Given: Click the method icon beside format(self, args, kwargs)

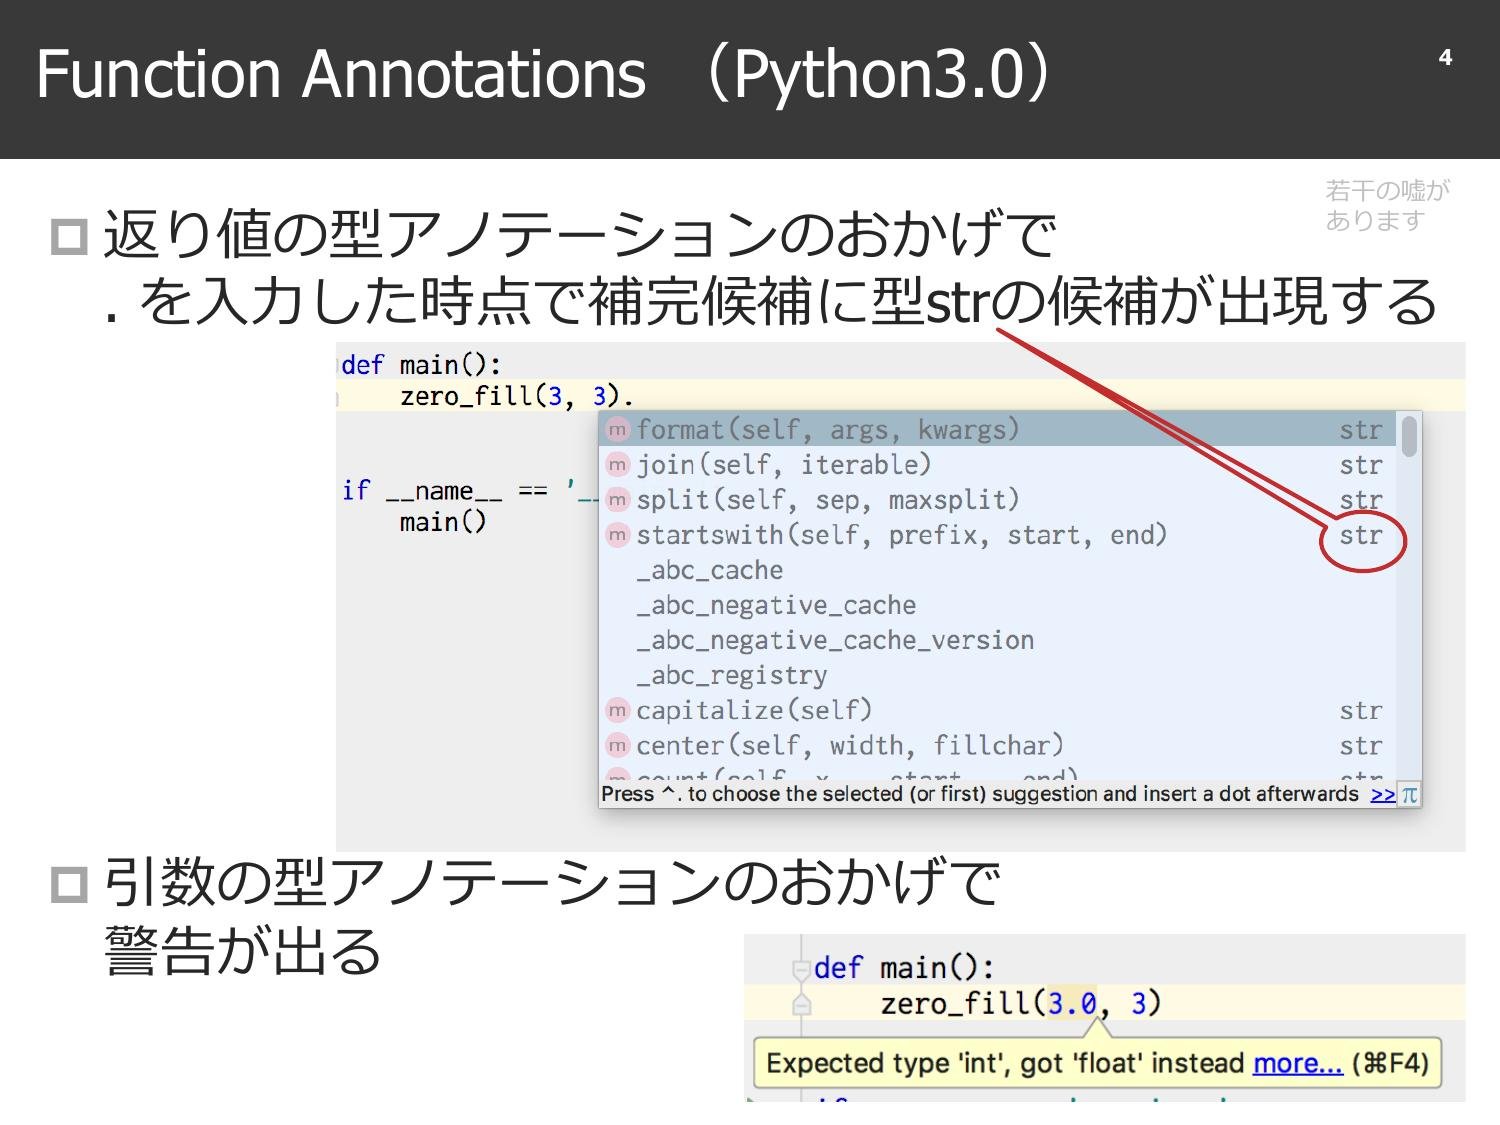Looking at the screenshot, I should click(x=617, y=429).
